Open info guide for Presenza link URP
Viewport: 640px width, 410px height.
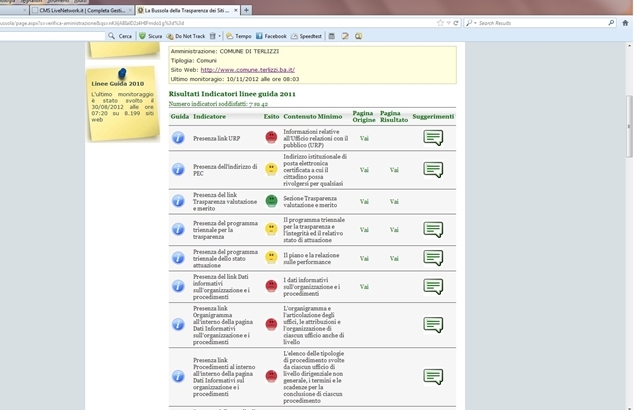(178, 138)
